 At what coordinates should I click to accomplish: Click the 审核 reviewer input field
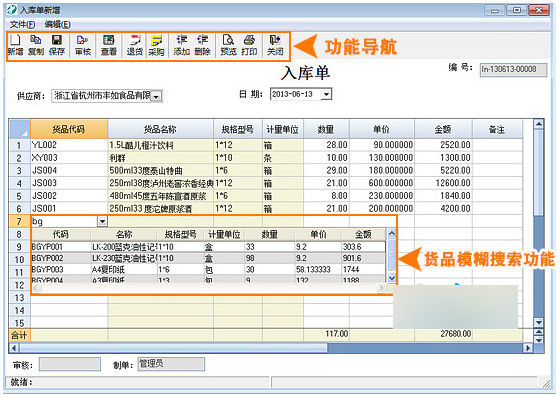[70, 364]
